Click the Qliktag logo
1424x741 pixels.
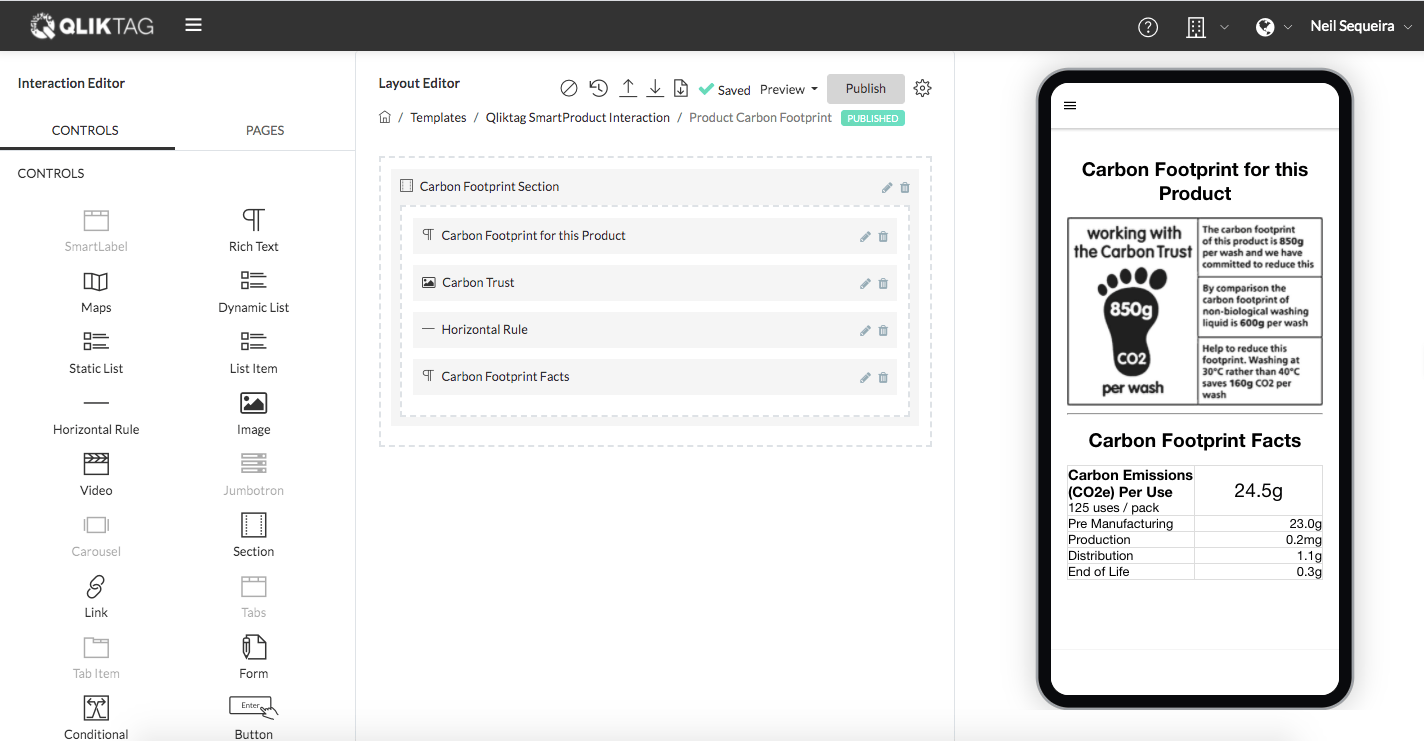(x=92, y=26)
